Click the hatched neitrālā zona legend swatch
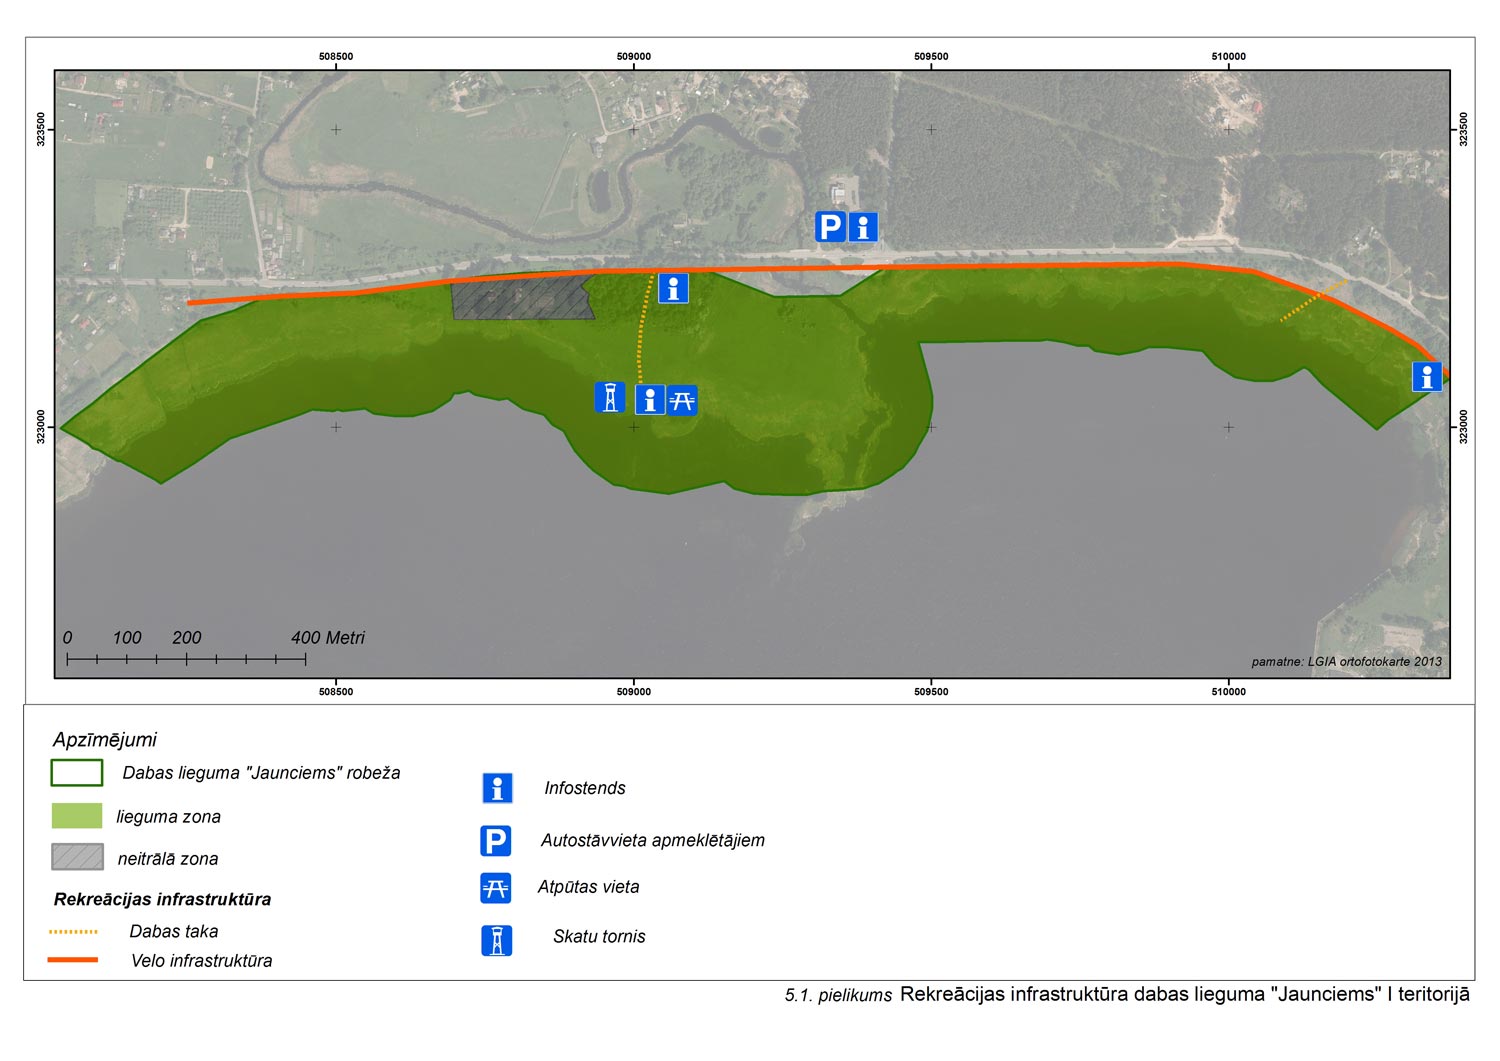Image resolution: width=1500 pixels, height=1061 pixels. (x=77, y=857)
